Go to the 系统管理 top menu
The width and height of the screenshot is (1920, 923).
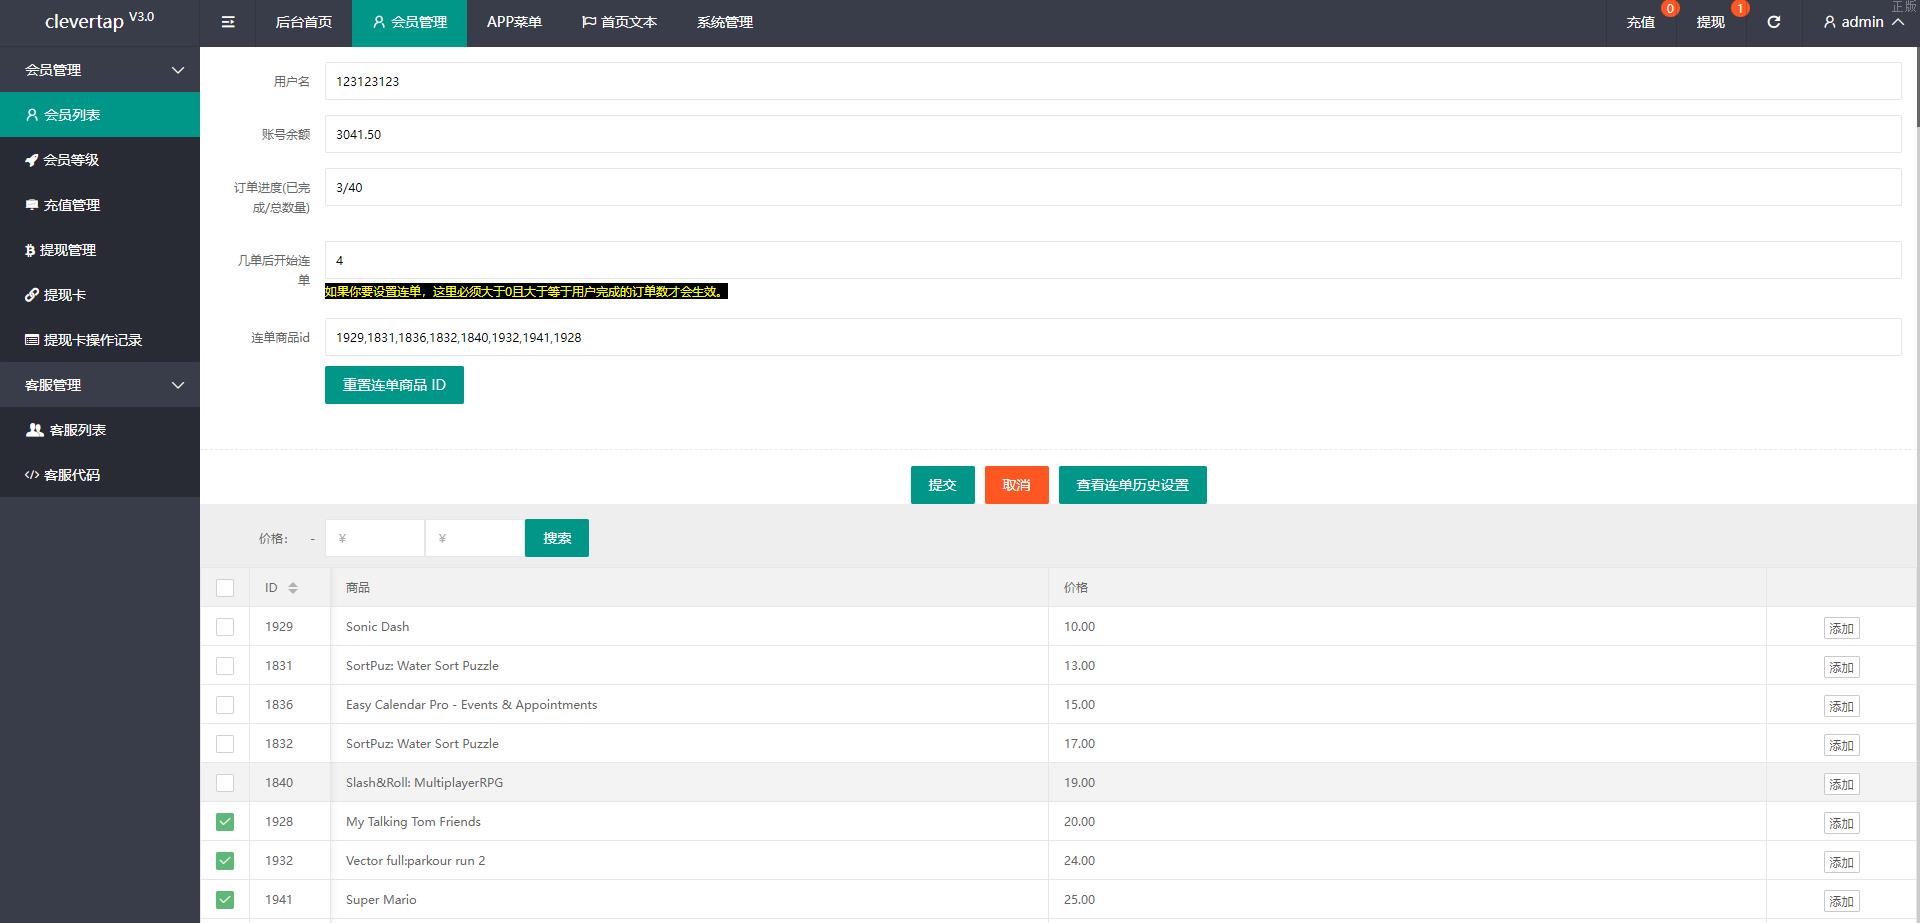(725, 22)
